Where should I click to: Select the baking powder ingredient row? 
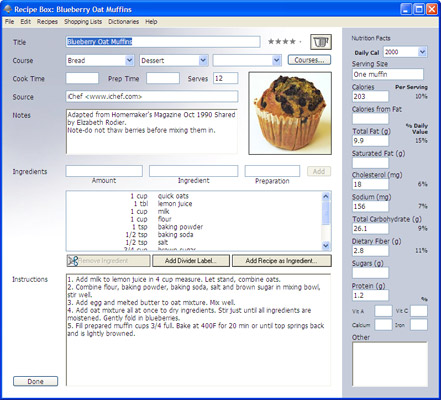(x=194, y=227)
